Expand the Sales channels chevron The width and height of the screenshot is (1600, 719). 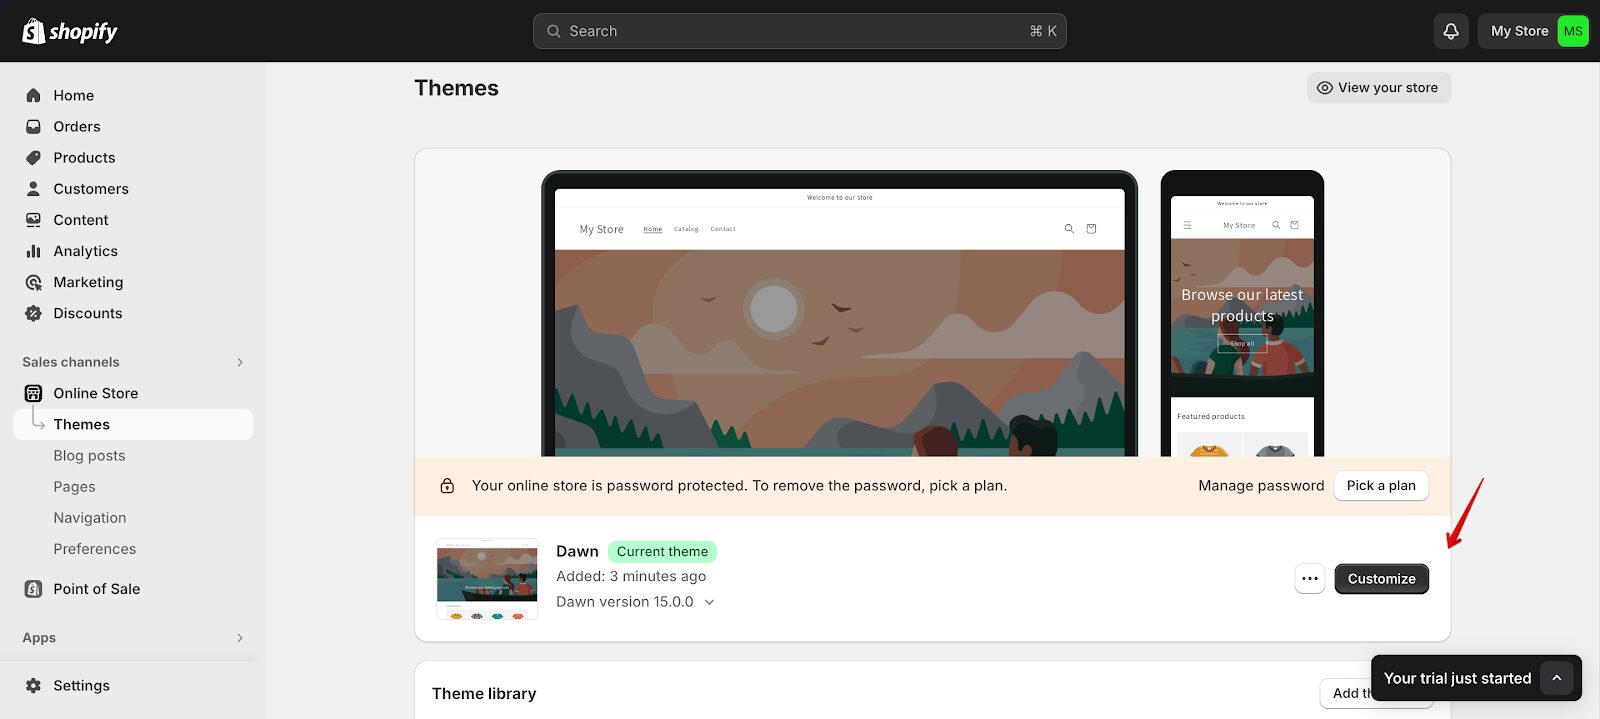(240, 362)
